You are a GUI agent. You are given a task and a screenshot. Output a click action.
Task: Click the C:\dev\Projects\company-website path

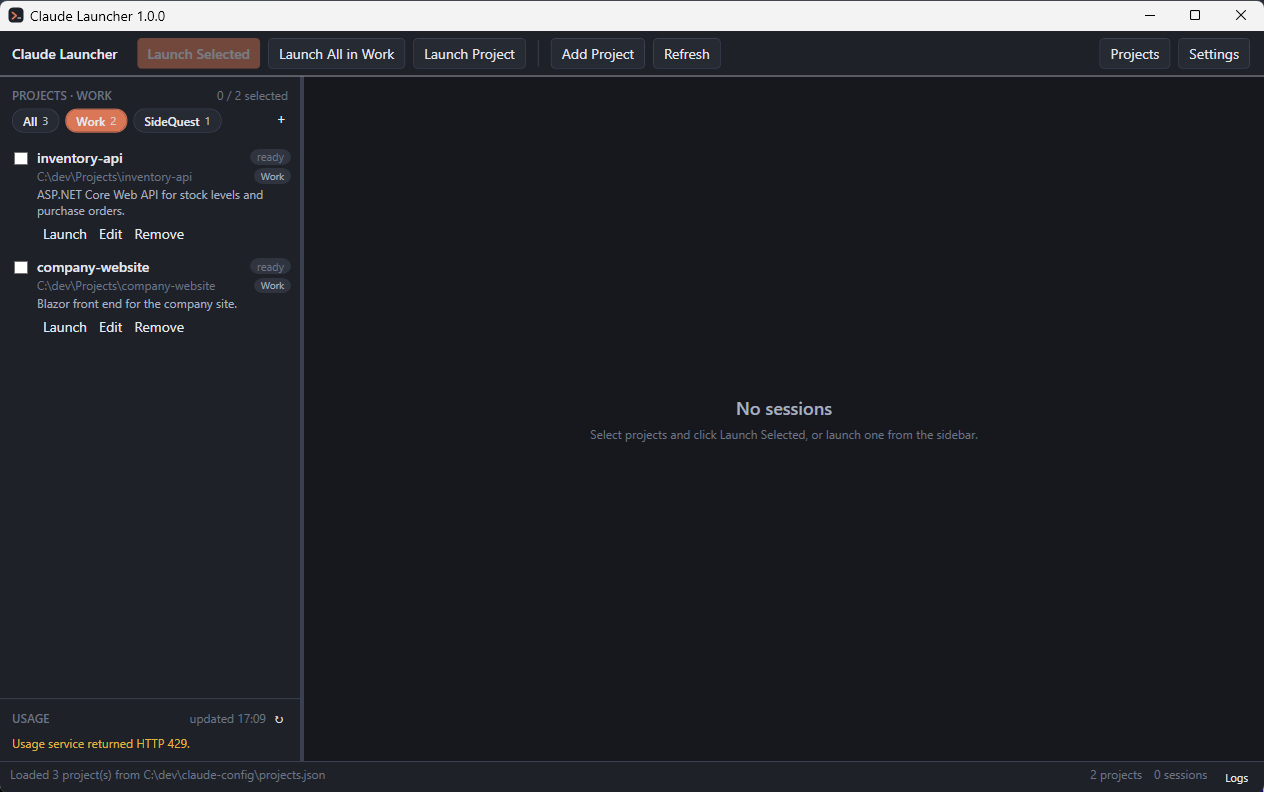(x=126, y=286)
